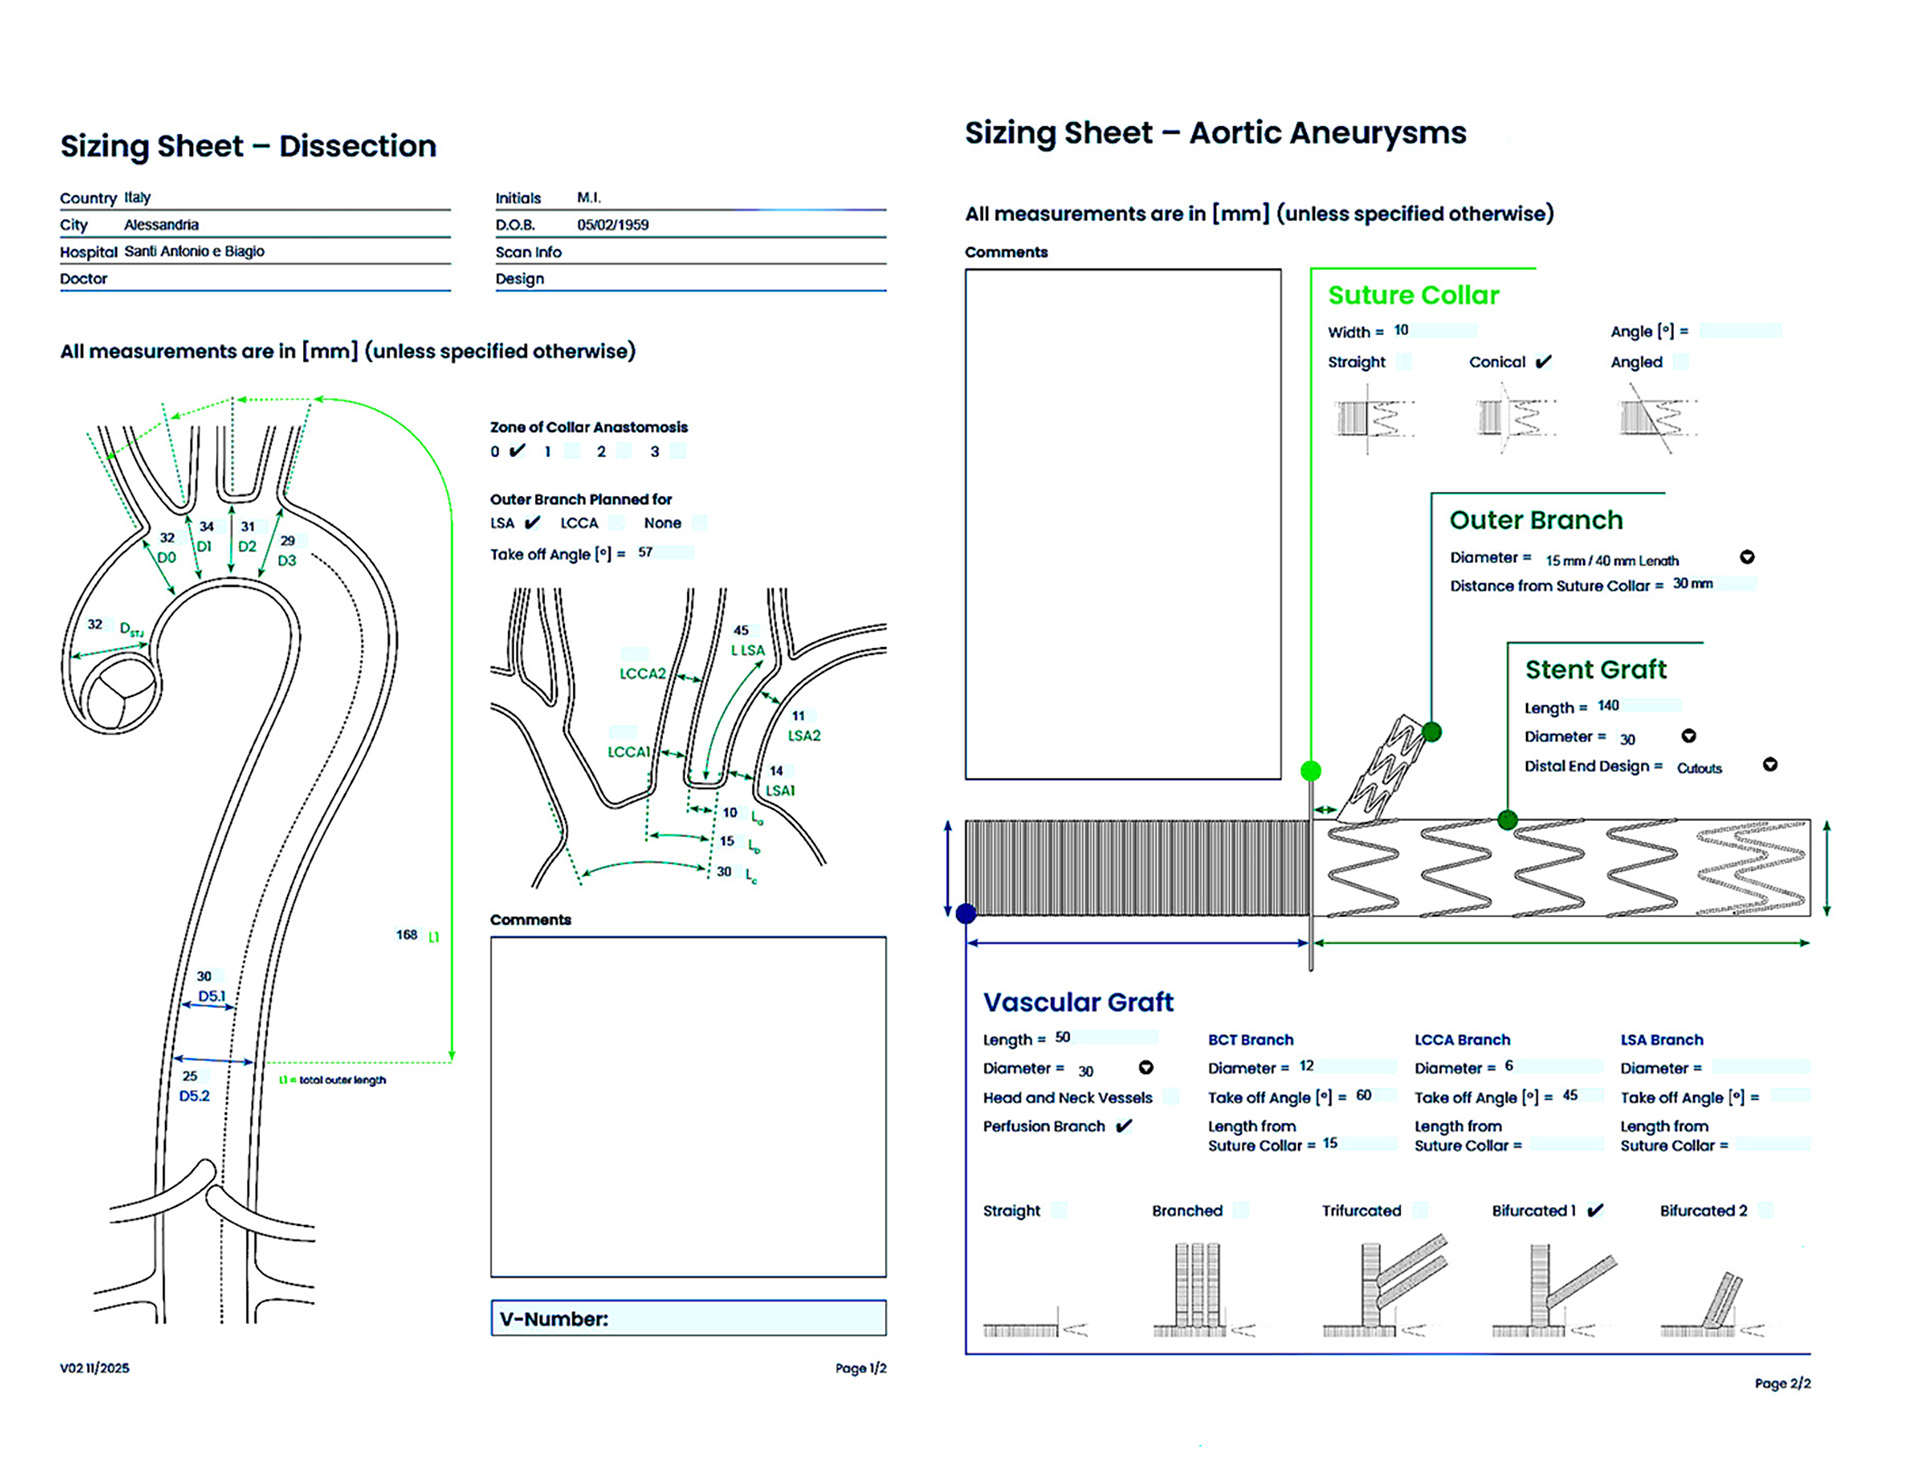Click the LSA Length from Suture Collar field

(1772, 1144)
